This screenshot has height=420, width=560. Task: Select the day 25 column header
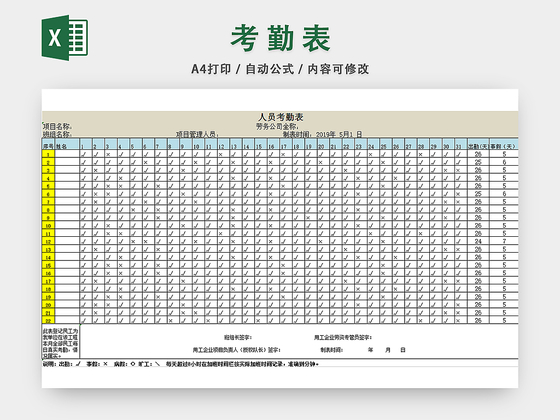[386, 144]
